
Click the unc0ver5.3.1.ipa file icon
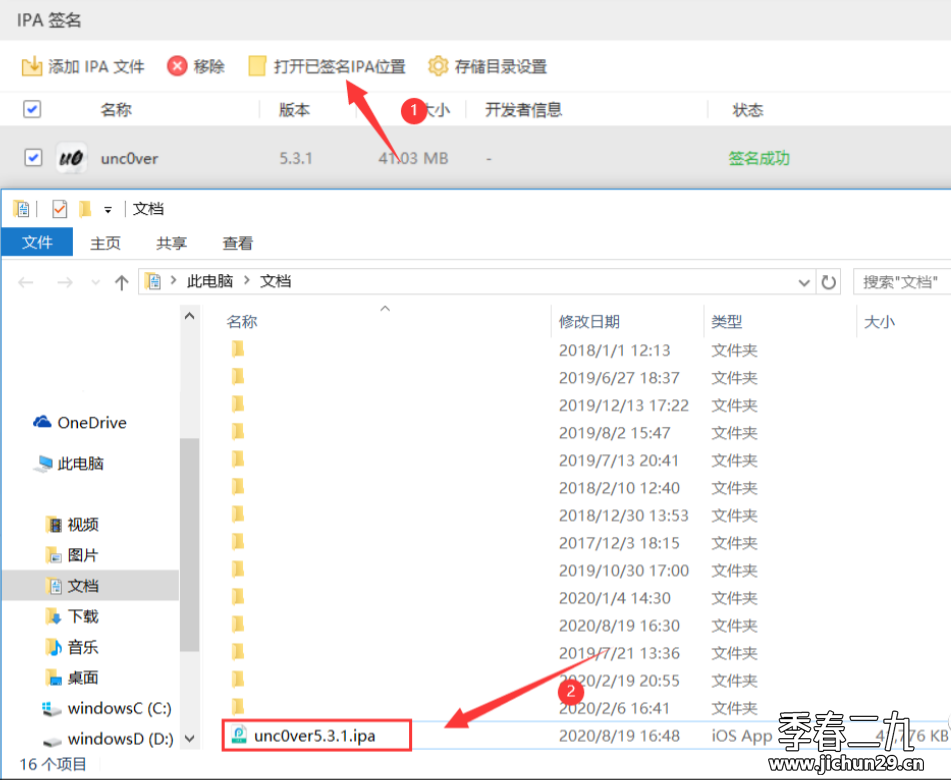pyautogui.click(x=239, y=735)
